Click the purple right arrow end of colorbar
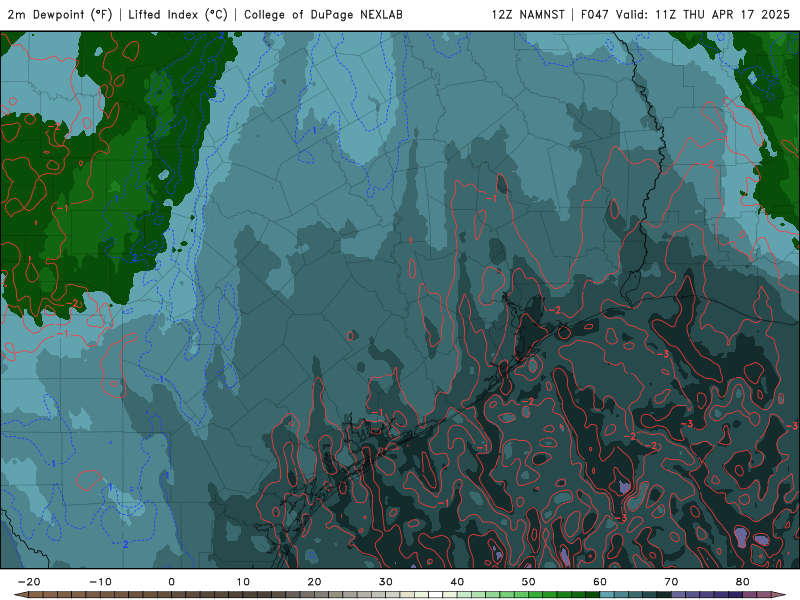 click(779, 595)
